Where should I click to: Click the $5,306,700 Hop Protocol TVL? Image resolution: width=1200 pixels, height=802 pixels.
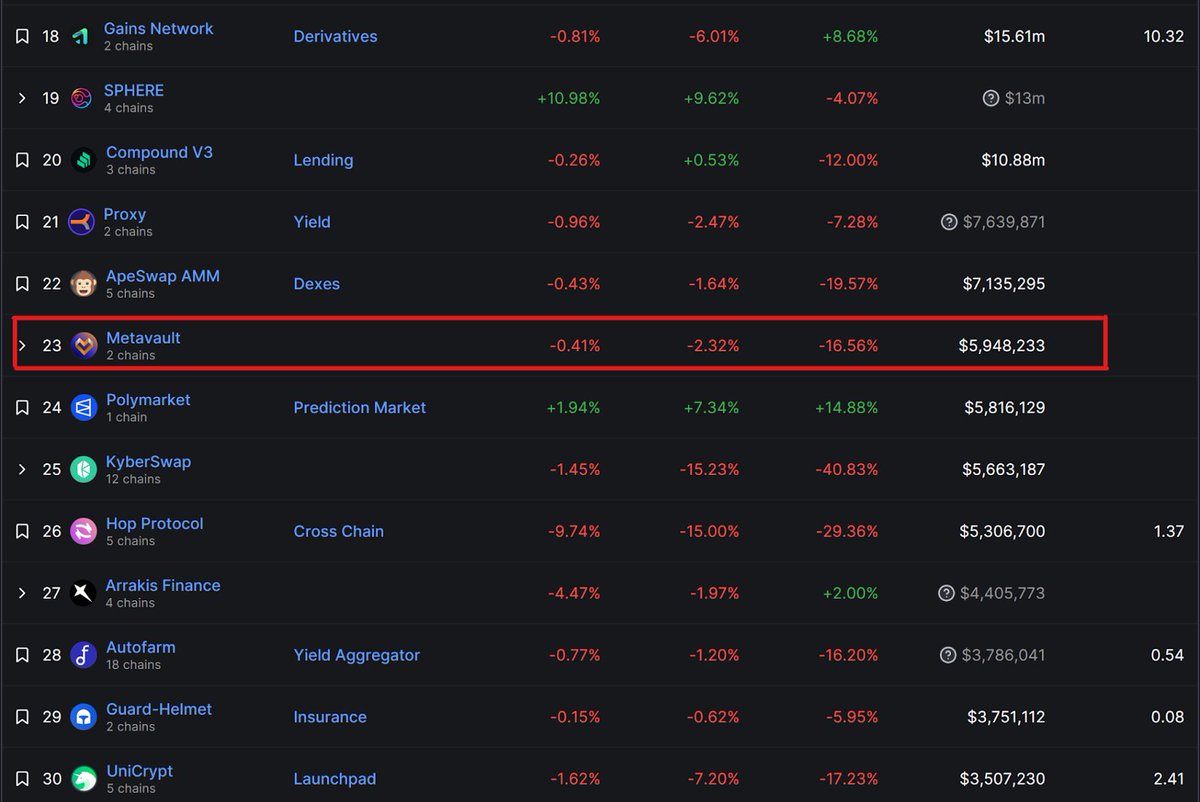[x=1002, y=532]
